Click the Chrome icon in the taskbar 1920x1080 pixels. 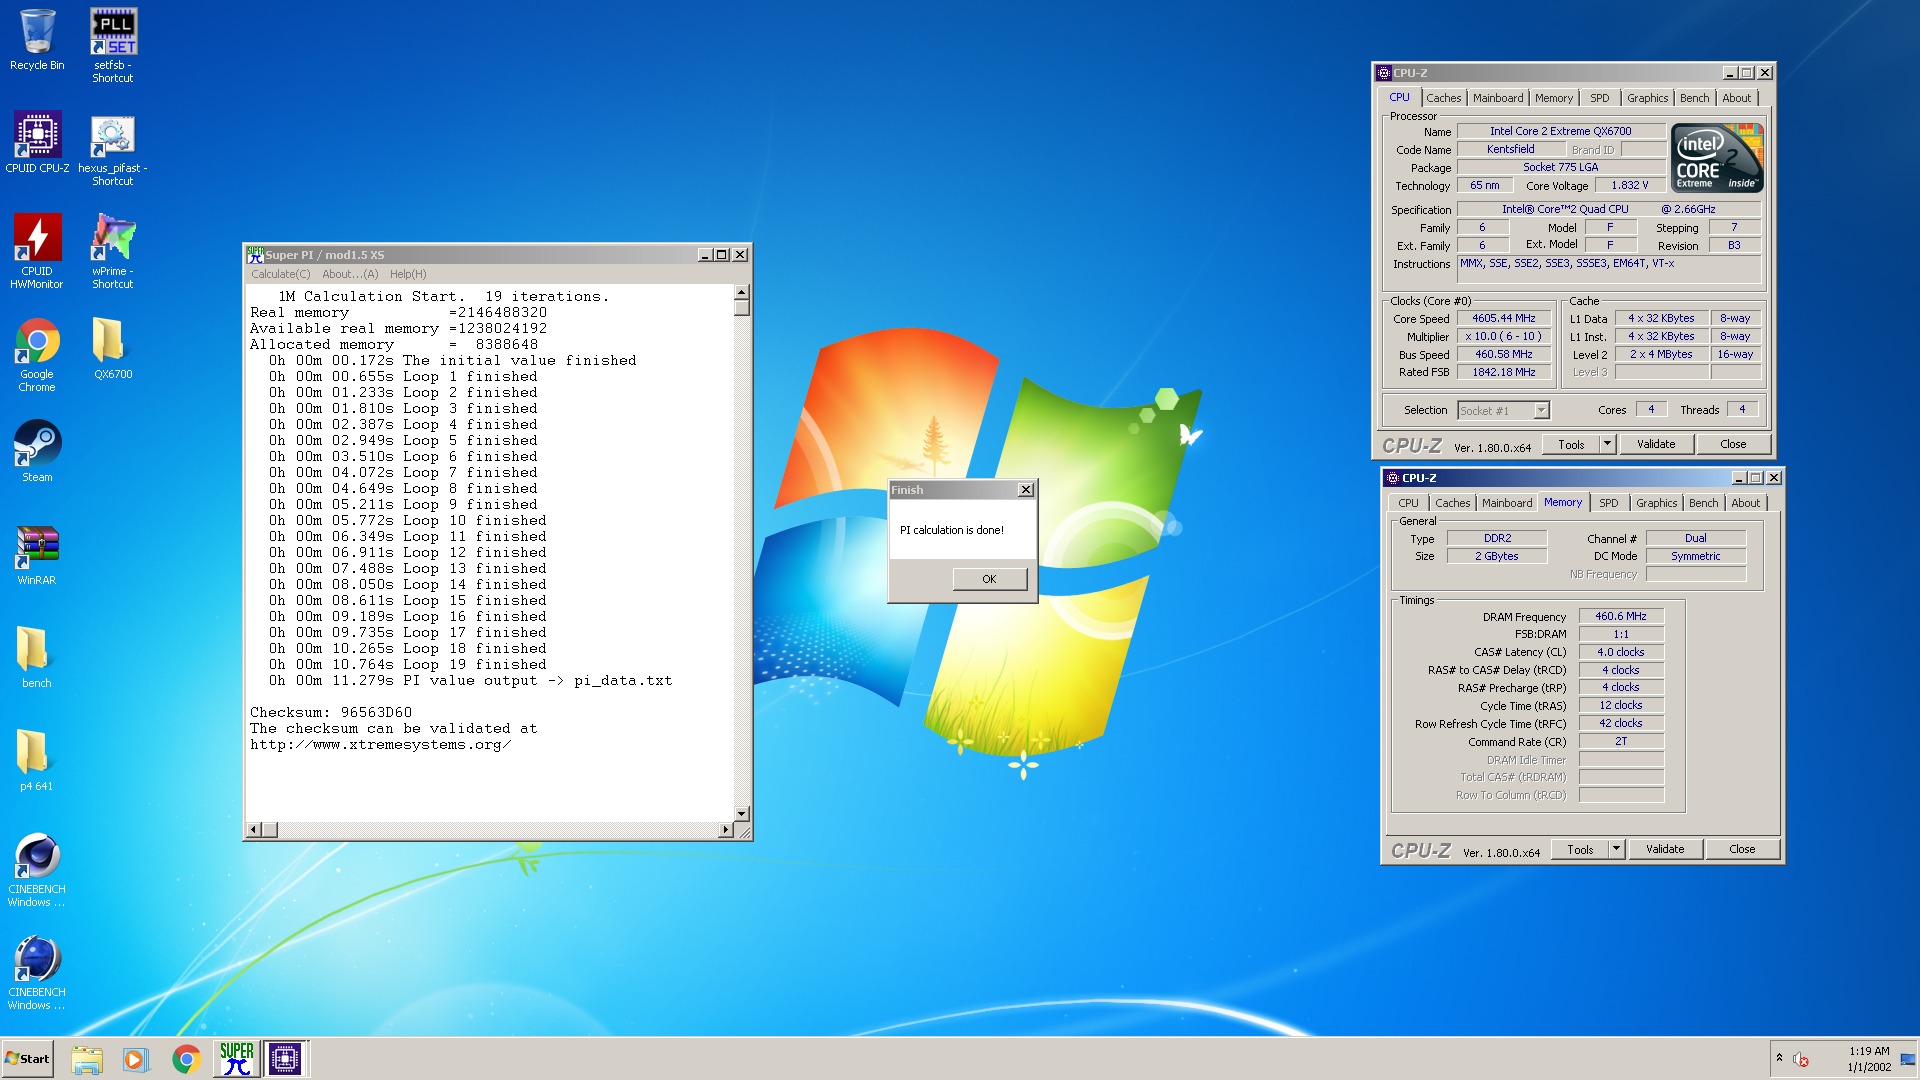pyautogui.click(x=186, y=1059)
